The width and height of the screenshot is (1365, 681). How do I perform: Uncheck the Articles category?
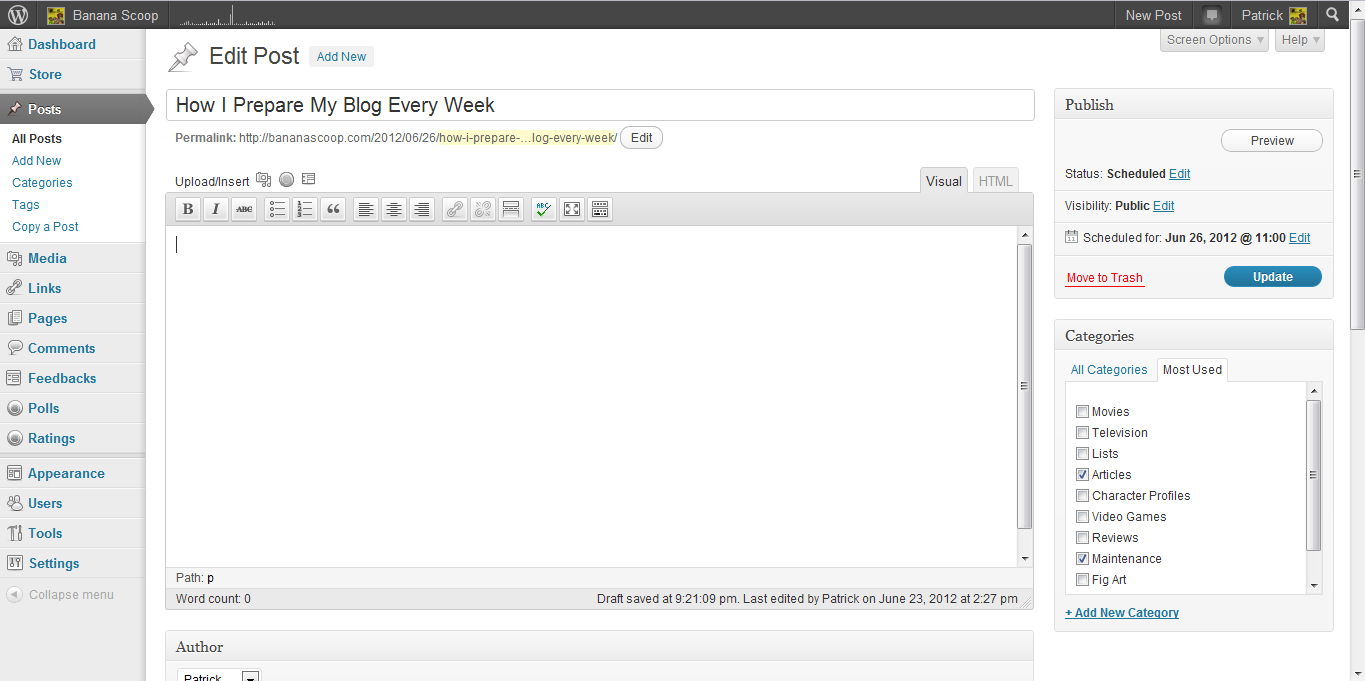pos(1082,475)
